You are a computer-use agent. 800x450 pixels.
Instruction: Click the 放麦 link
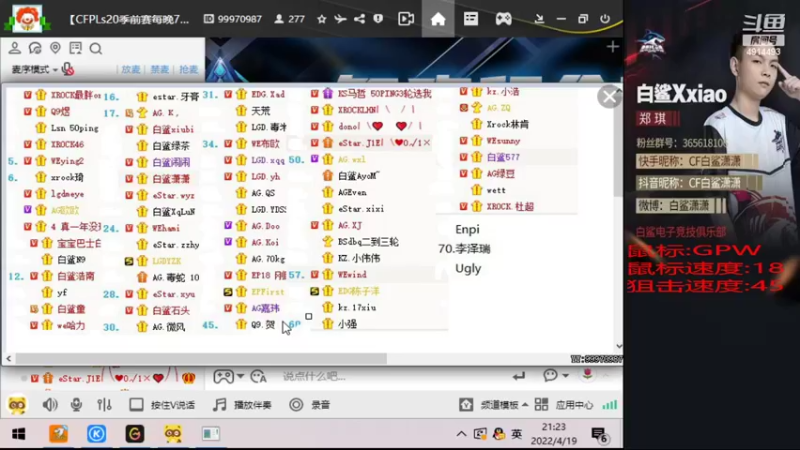(x=131, y=69)
